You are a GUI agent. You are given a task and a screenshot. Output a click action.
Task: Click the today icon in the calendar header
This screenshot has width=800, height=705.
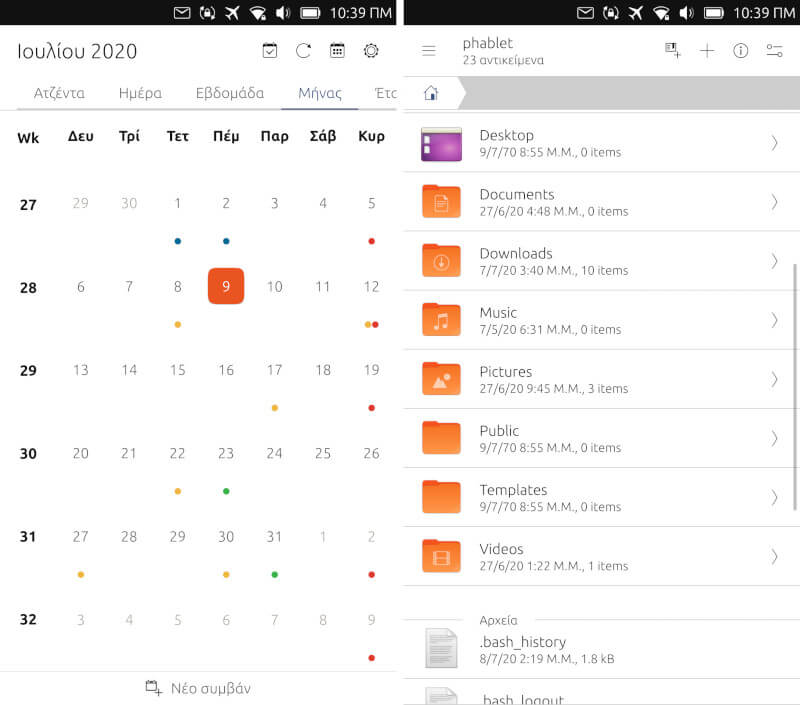pos(270,51)
